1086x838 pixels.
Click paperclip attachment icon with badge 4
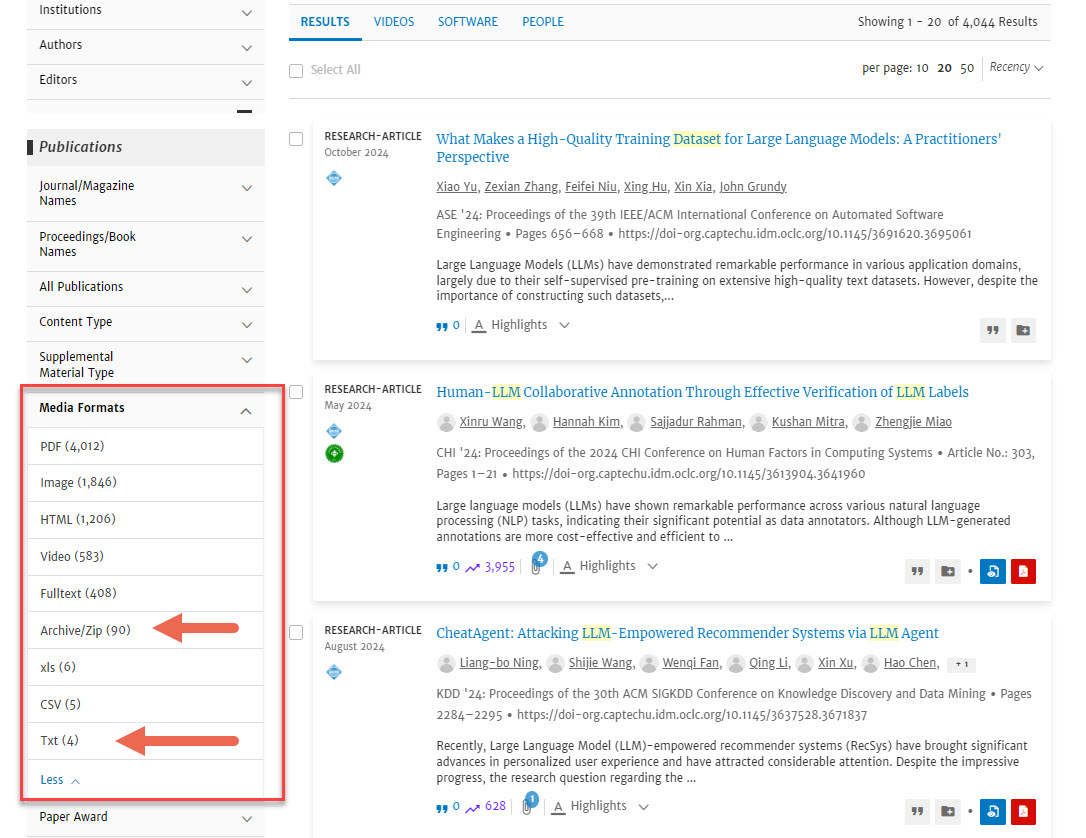[x=536, y=567]
